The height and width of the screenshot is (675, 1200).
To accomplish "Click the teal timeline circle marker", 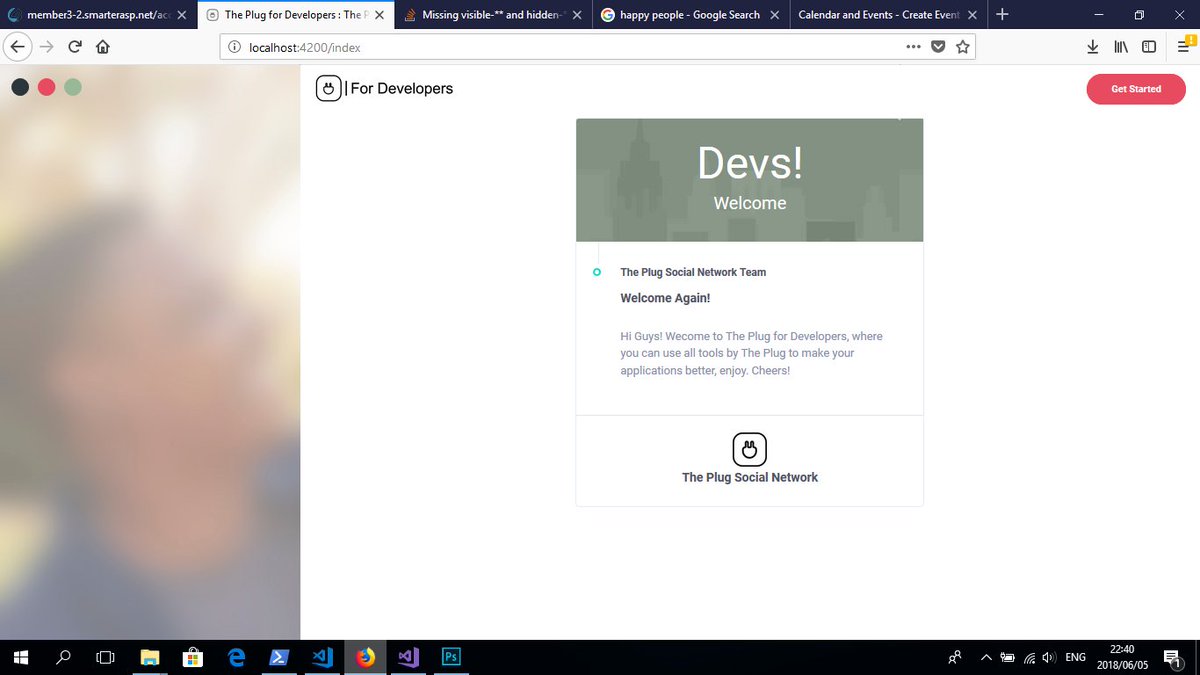I will tap(597, 272).
